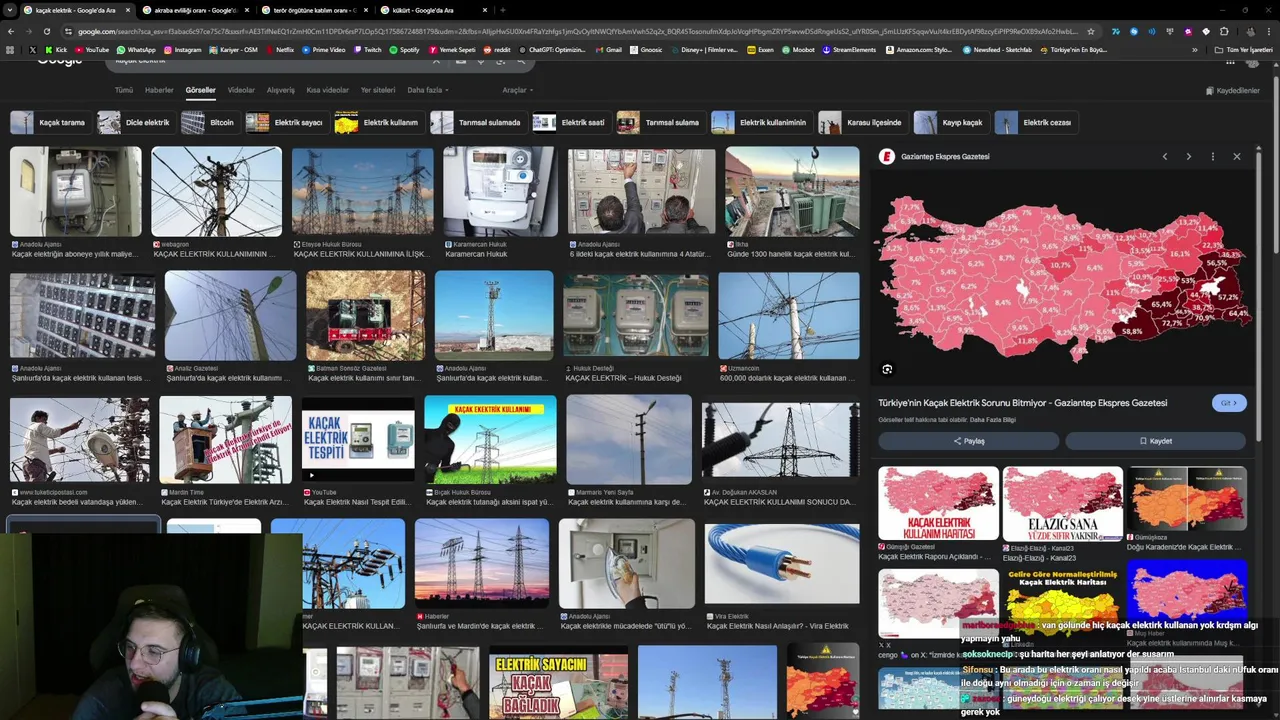Select the 'Kayıp kaçak' filter chip
The image size is (1280, 720).
tap(951, 122)
